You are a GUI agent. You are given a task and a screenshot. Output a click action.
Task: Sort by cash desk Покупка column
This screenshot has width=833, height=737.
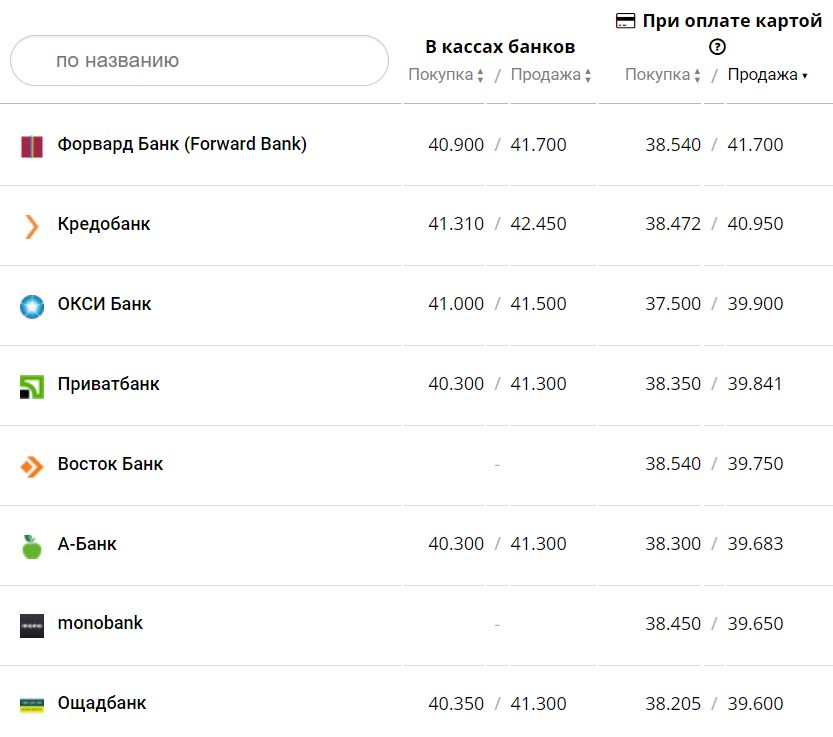click(x=446, y=75)
